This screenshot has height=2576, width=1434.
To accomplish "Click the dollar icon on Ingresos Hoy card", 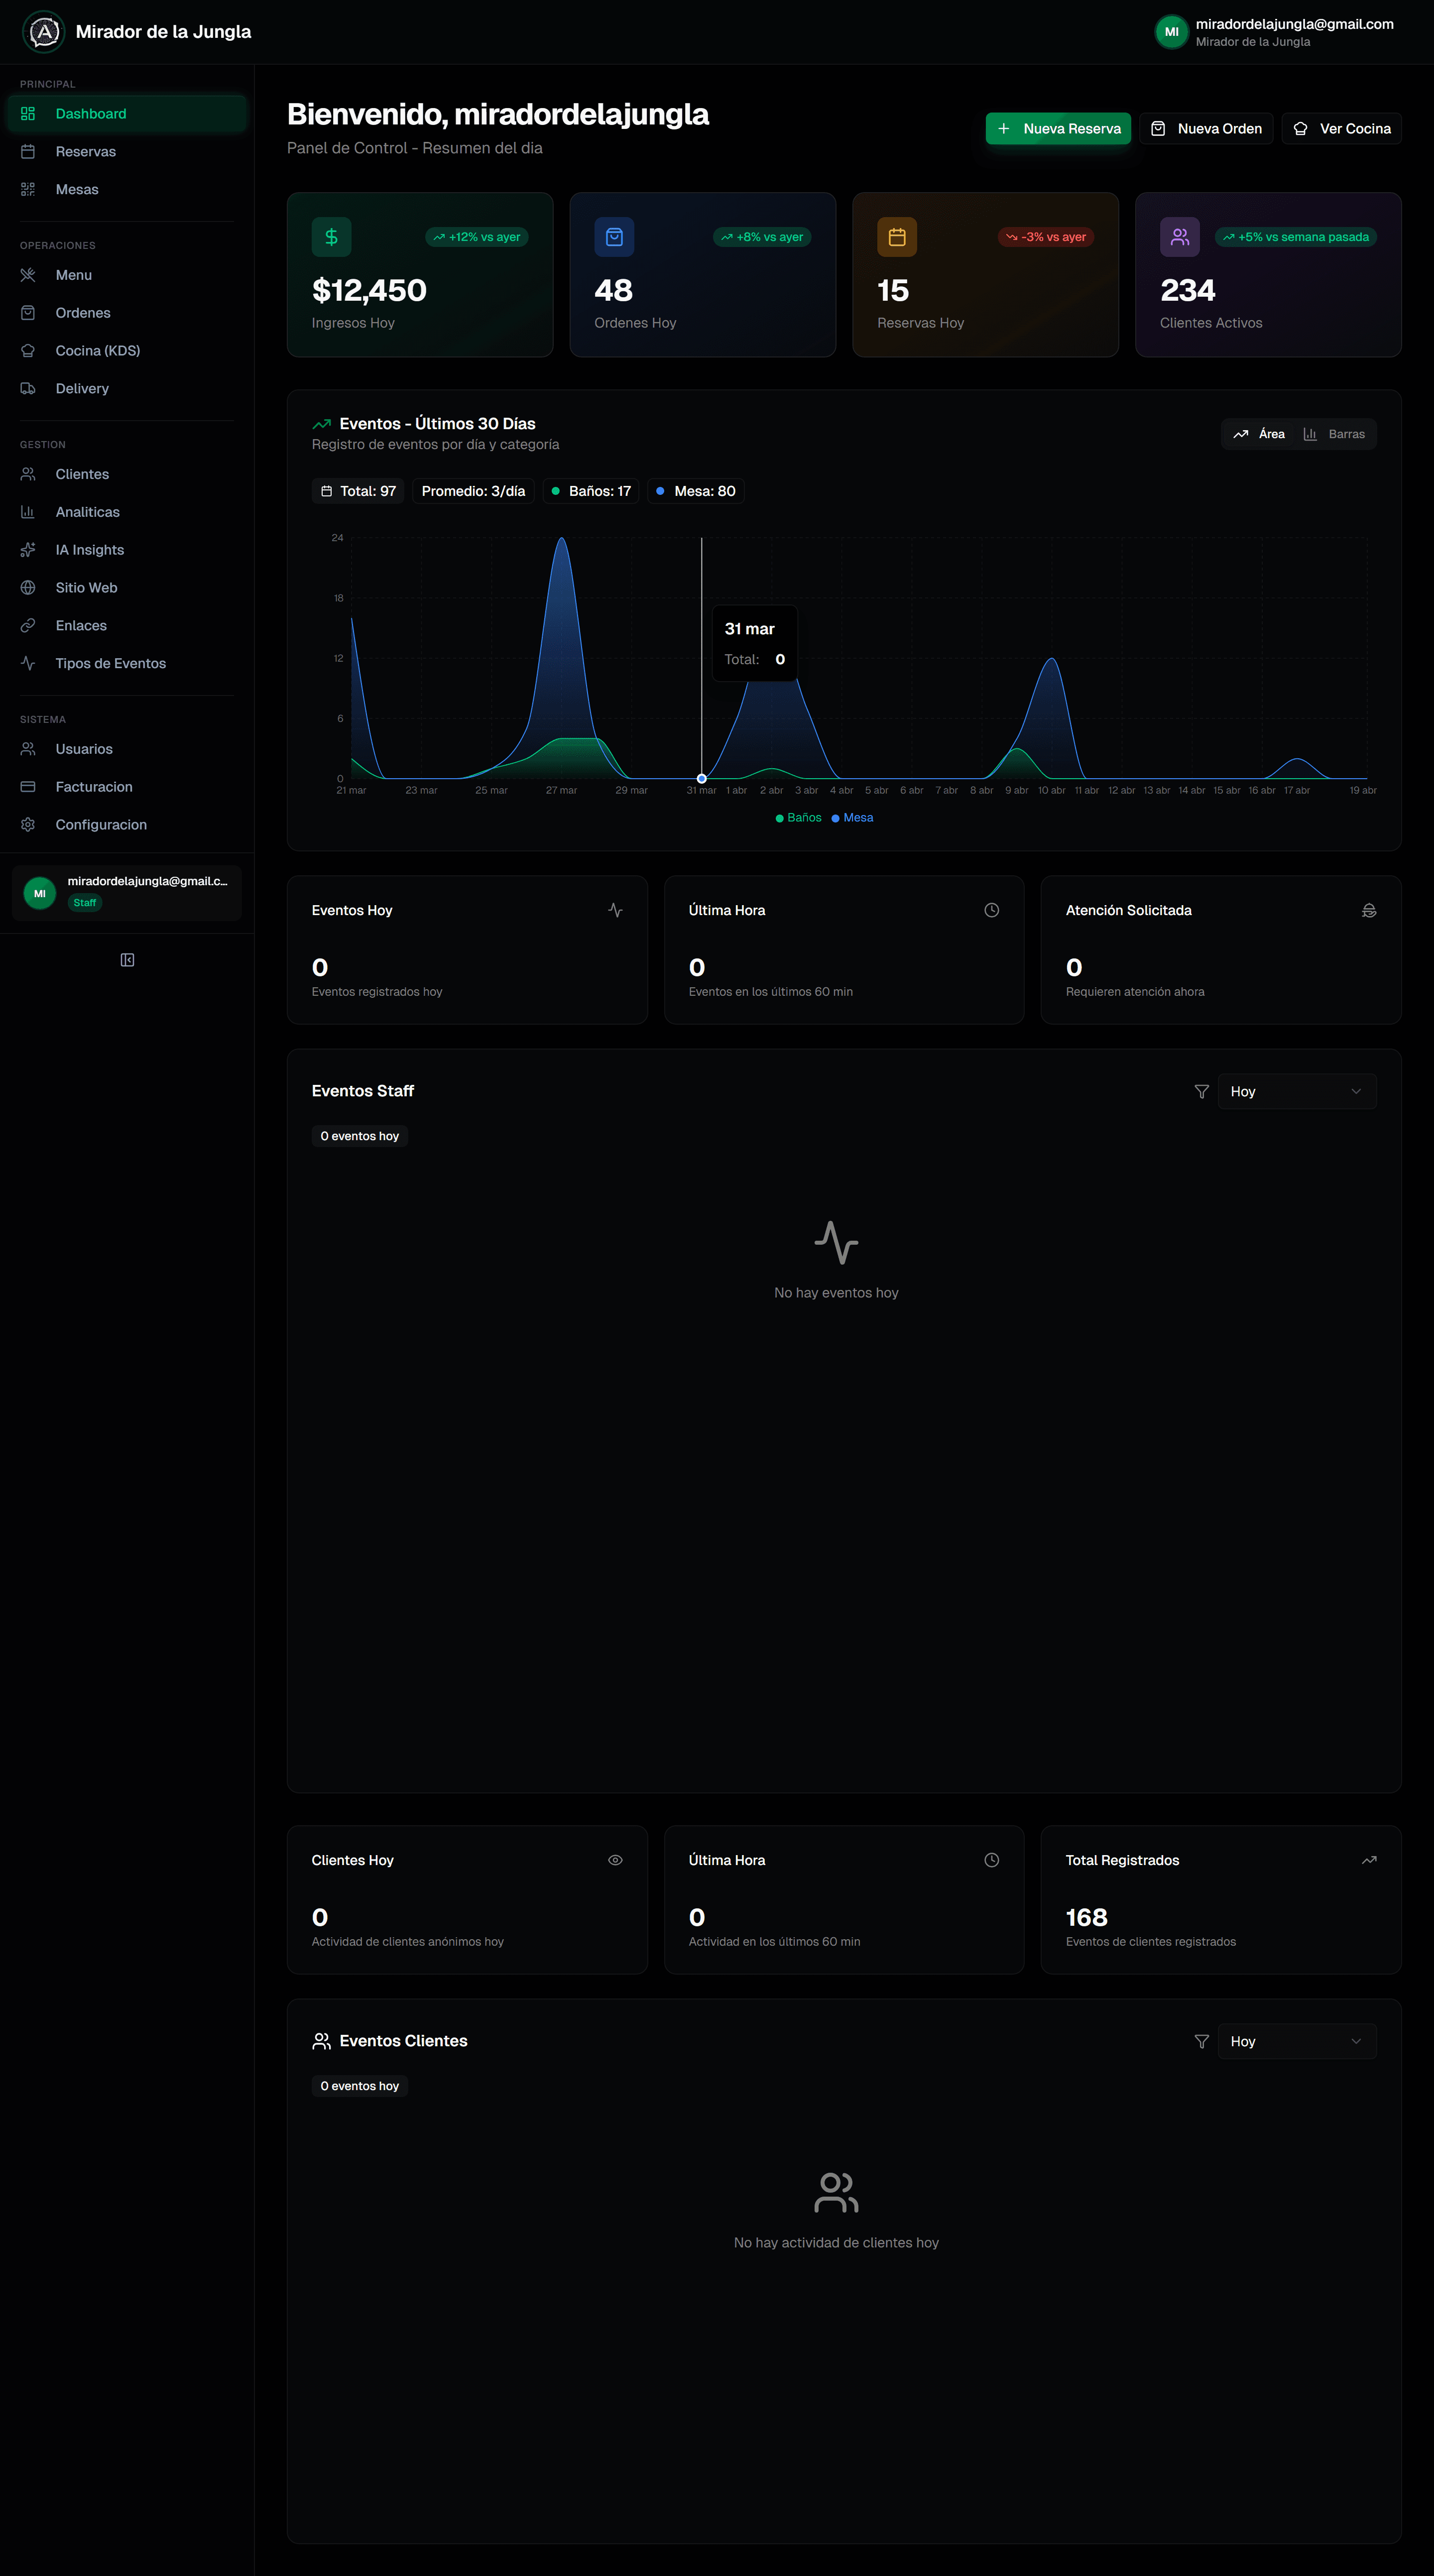I will (331, 237).
